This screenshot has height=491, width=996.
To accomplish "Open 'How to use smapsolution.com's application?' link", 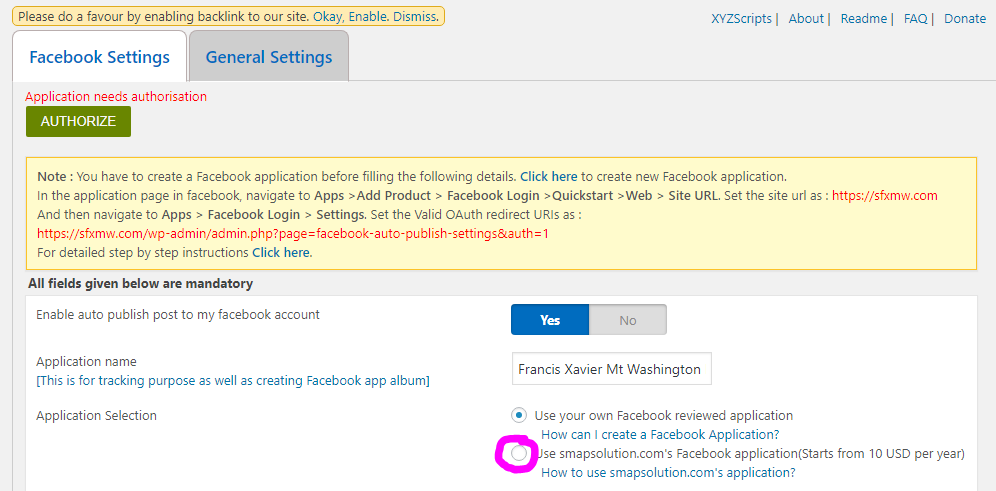I will pos(667,473).
